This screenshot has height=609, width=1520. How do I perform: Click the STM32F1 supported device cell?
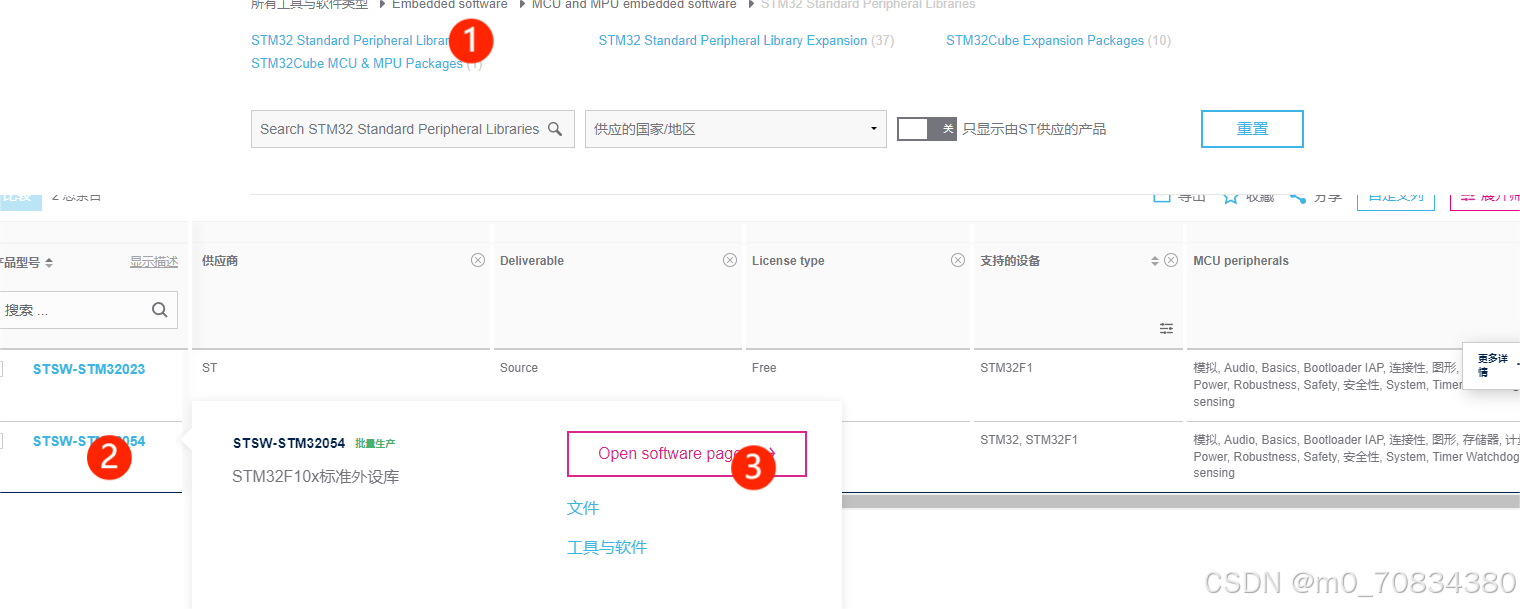[1006, 368]
